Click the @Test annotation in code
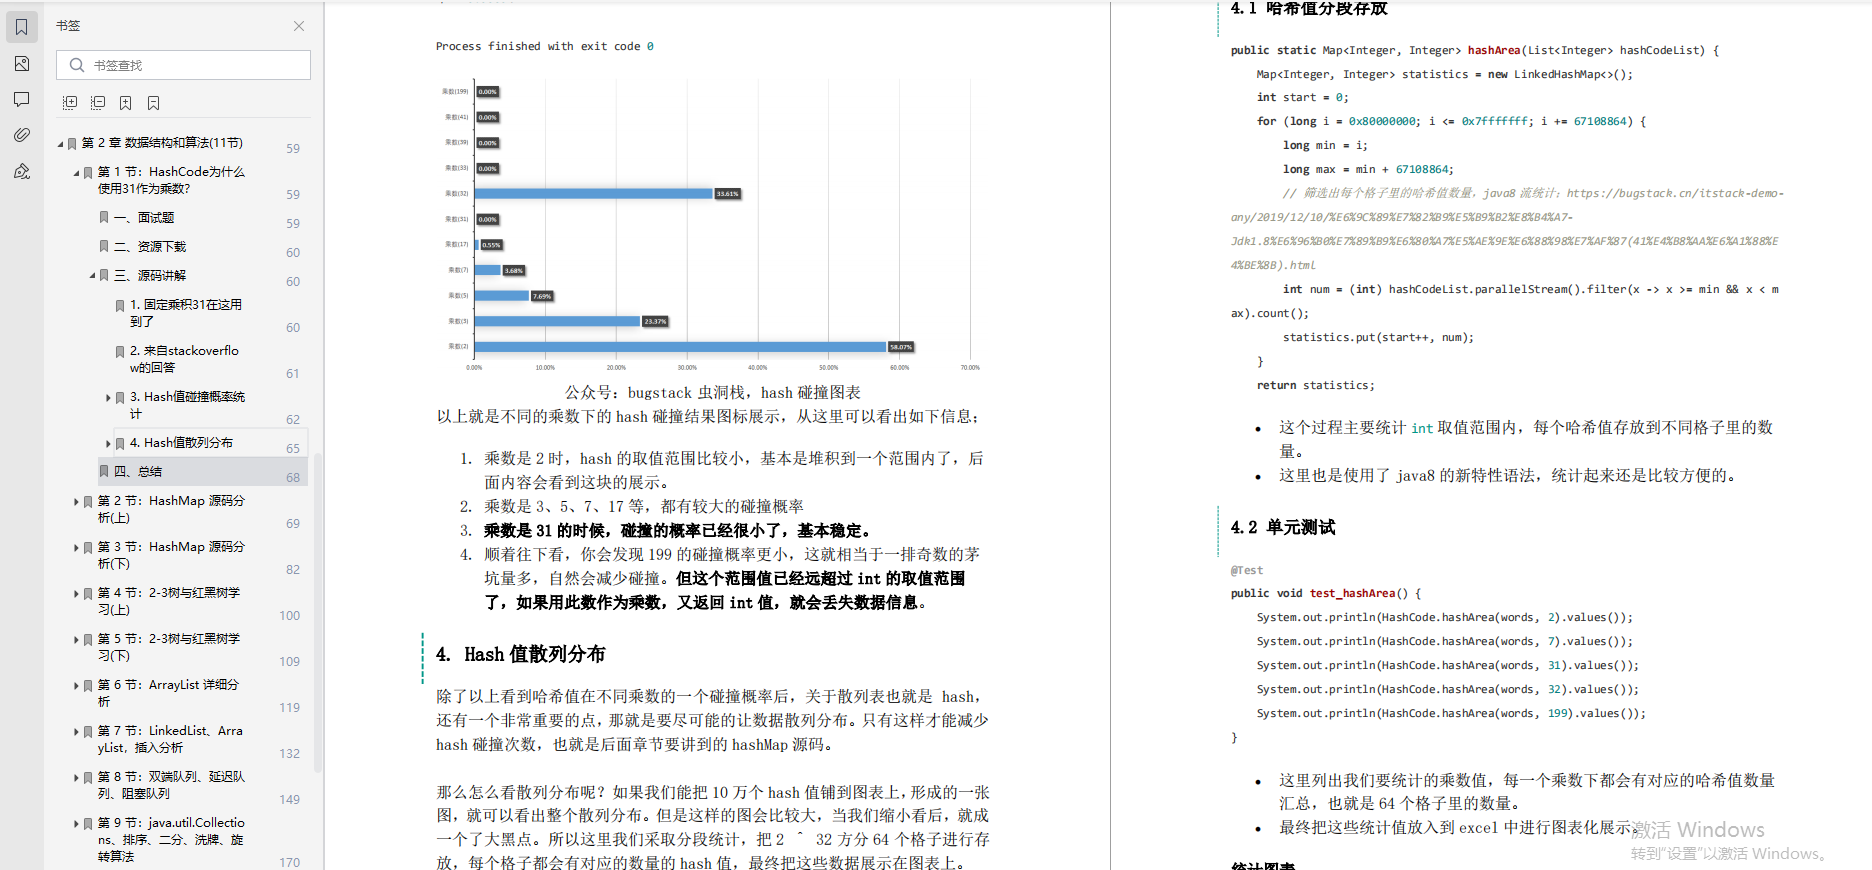The width and height of the screenshot is (1872, 870). pos(1247,570)
